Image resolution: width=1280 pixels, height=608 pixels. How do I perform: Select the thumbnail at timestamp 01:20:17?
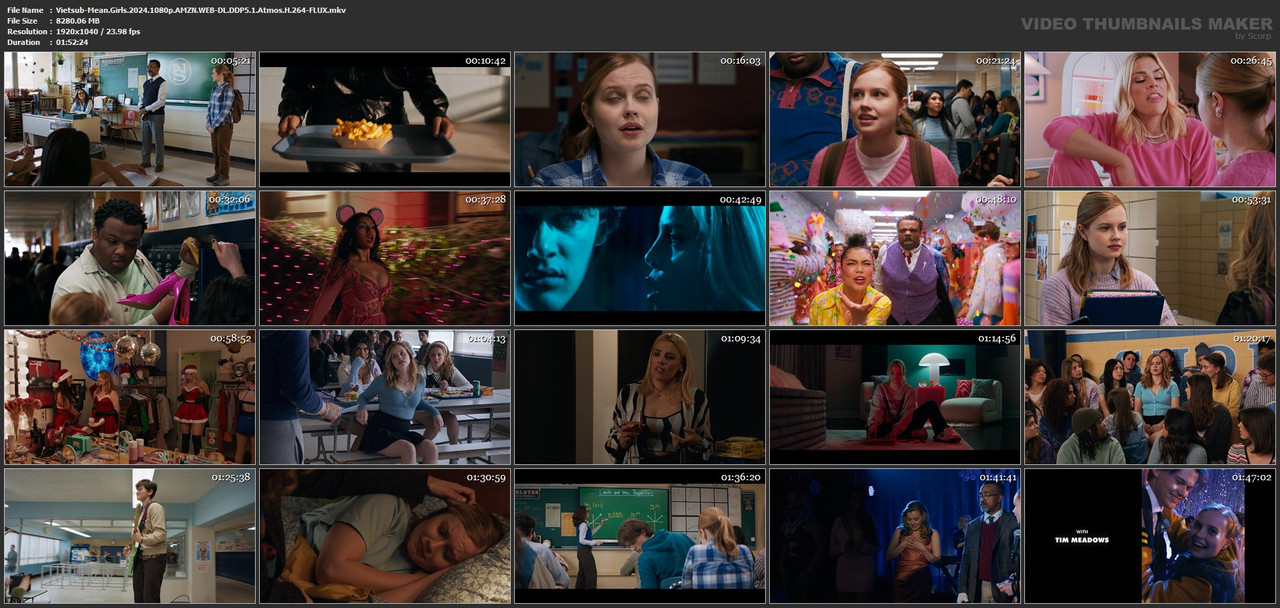point(1150,398)
